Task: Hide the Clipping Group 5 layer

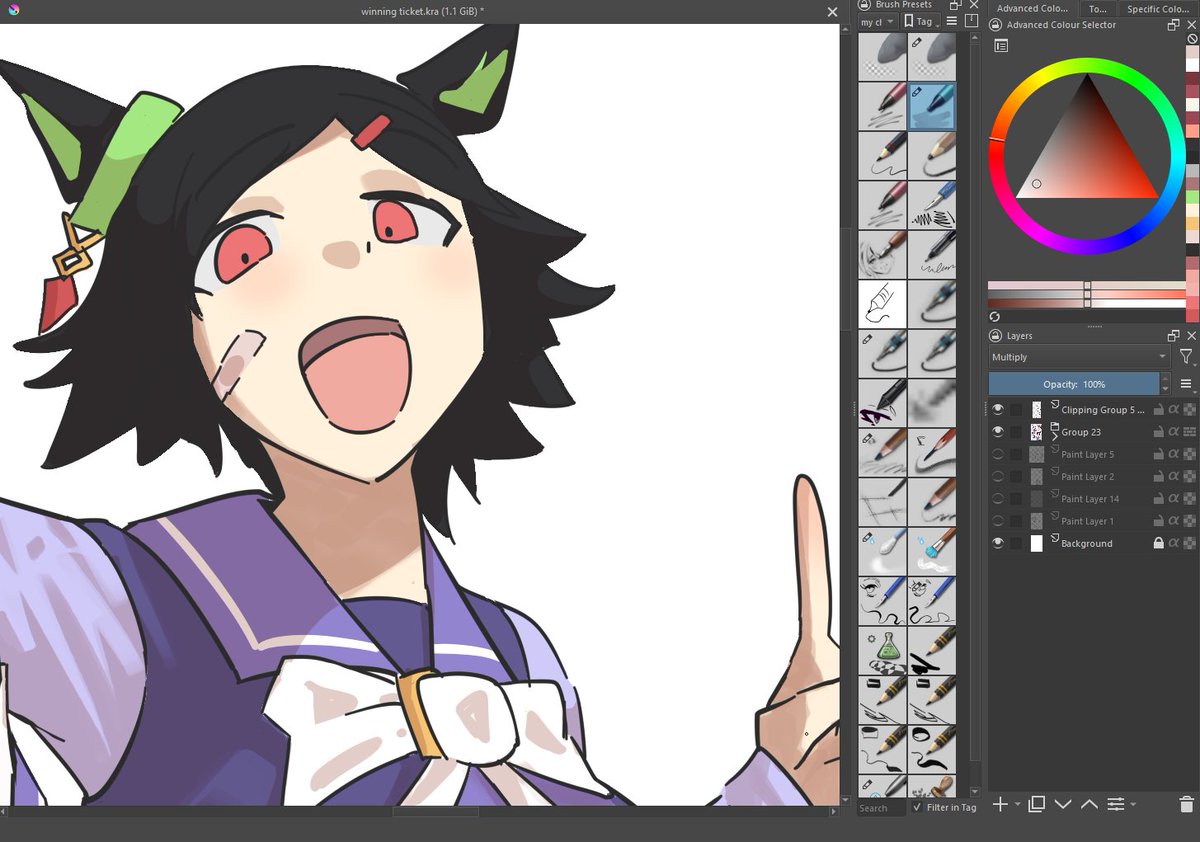Action: point(997,410)
